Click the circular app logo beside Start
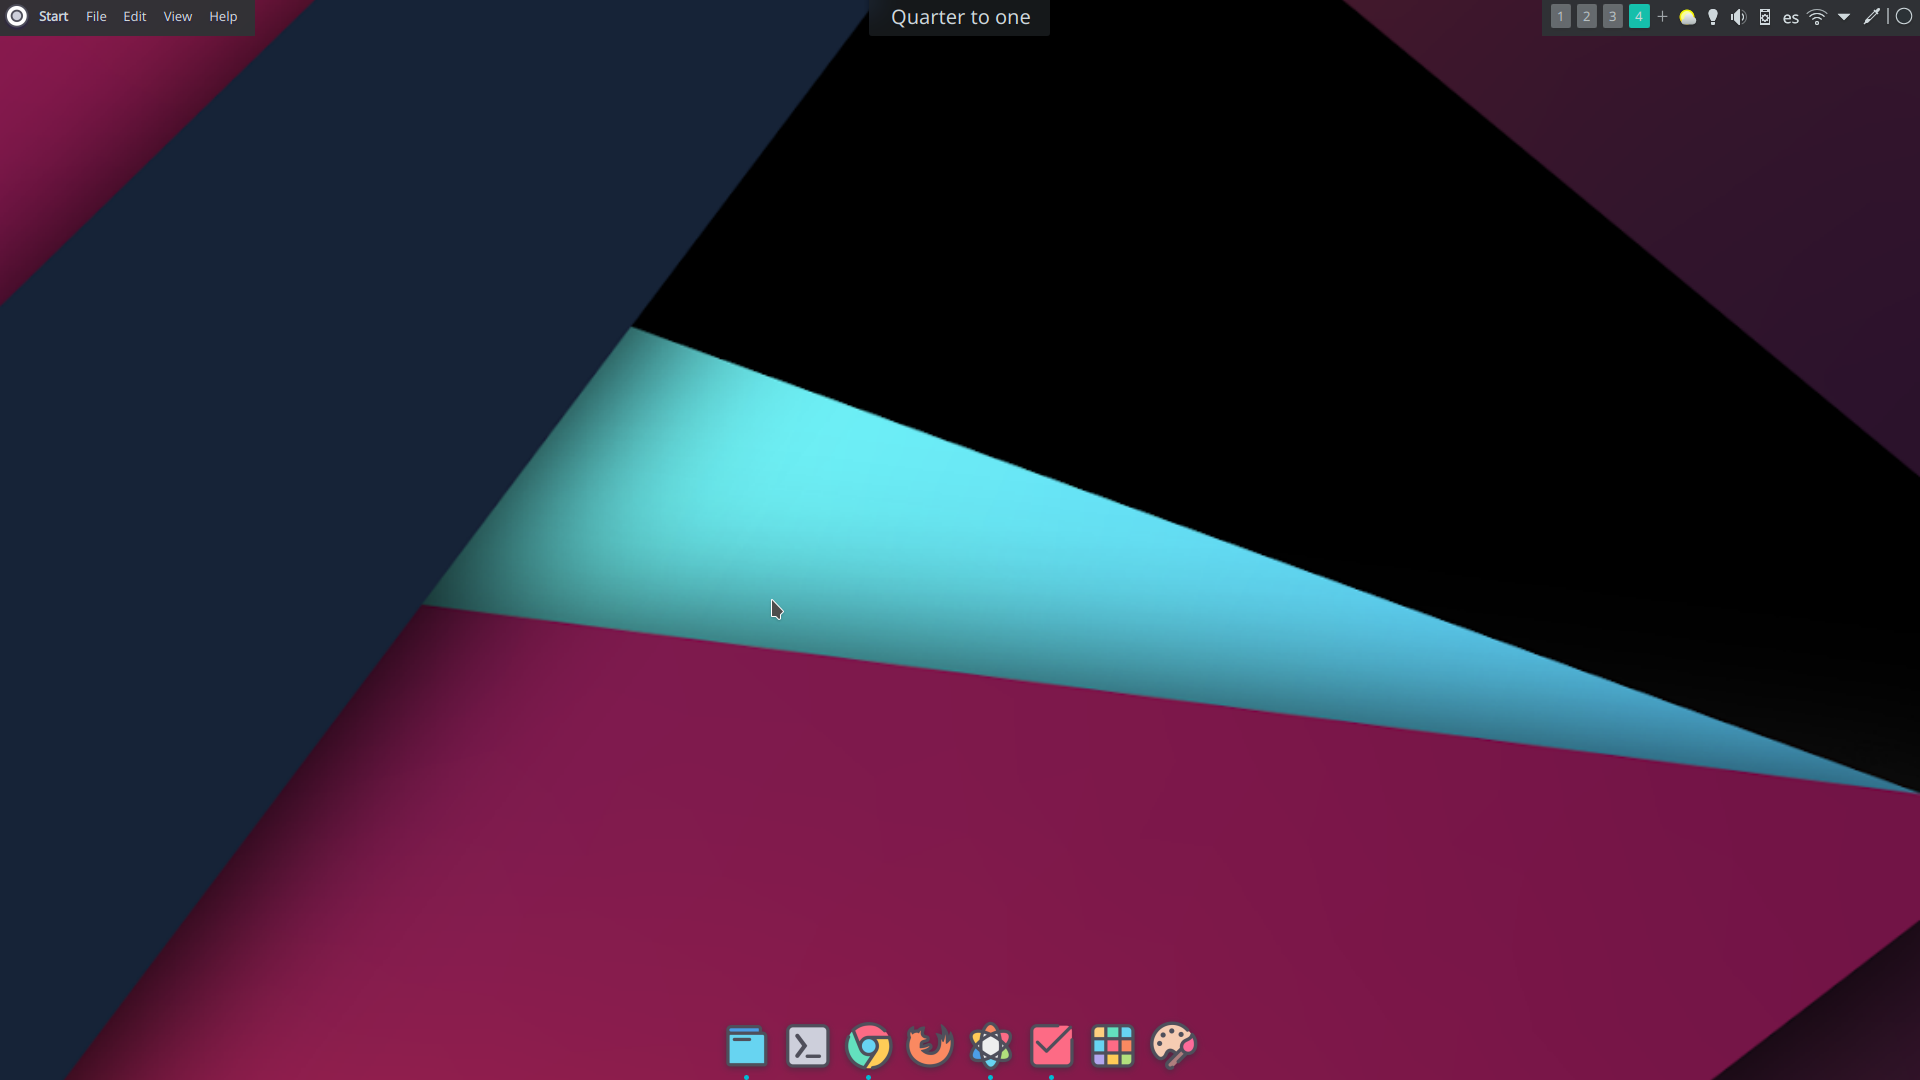This screenshot has height=1080, width=1920. 17,16
